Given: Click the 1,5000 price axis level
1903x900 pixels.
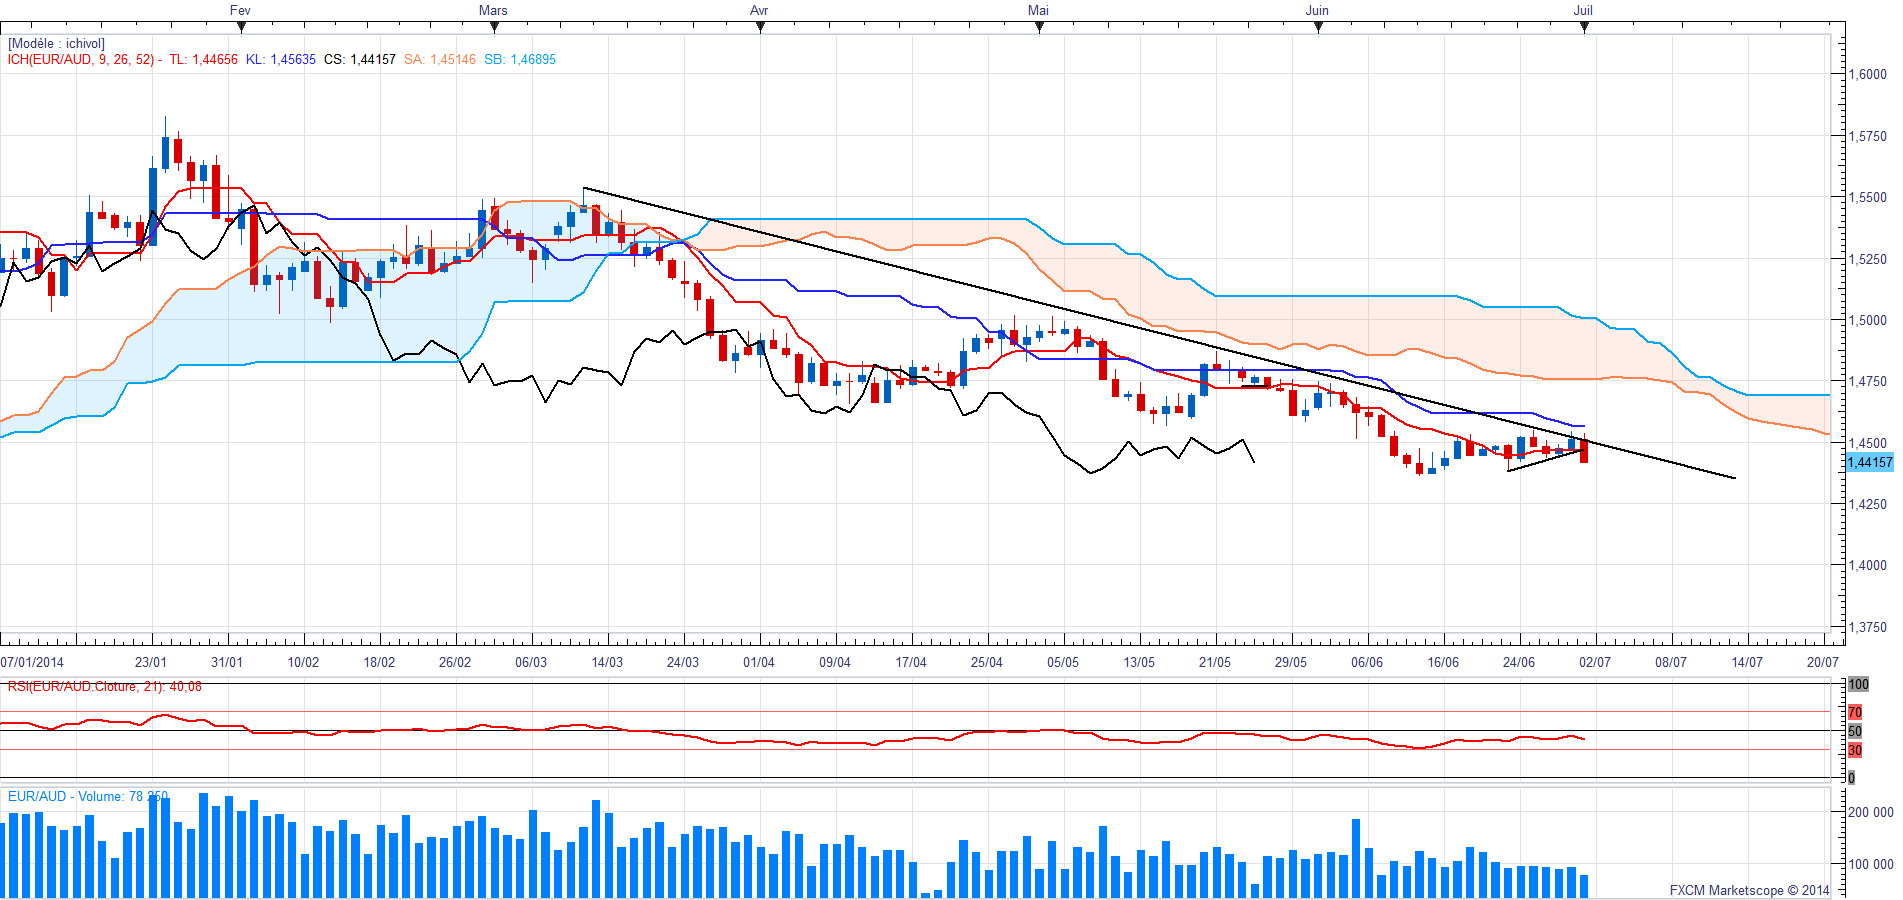Looking at the screenshot, I should (x=1867, y=320).
